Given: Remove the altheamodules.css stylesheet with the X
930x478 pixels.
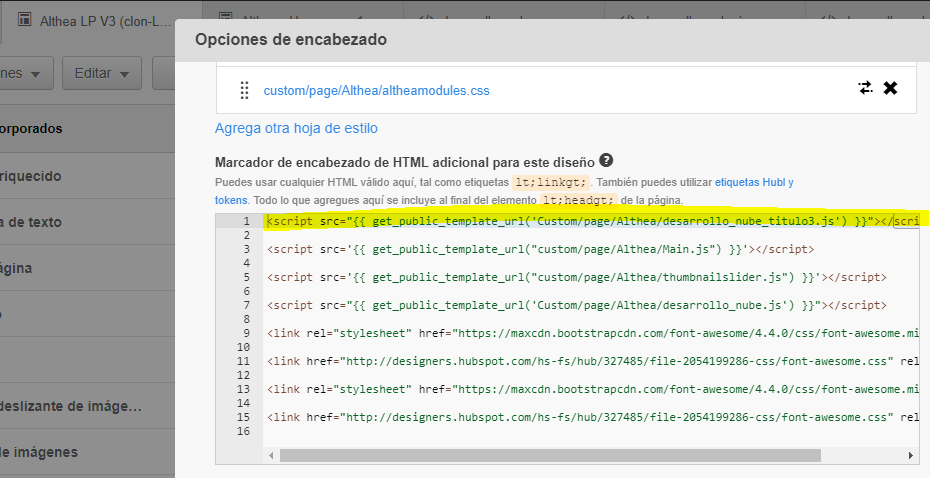Looking at the screenshot, I should (x=890, y=88).
